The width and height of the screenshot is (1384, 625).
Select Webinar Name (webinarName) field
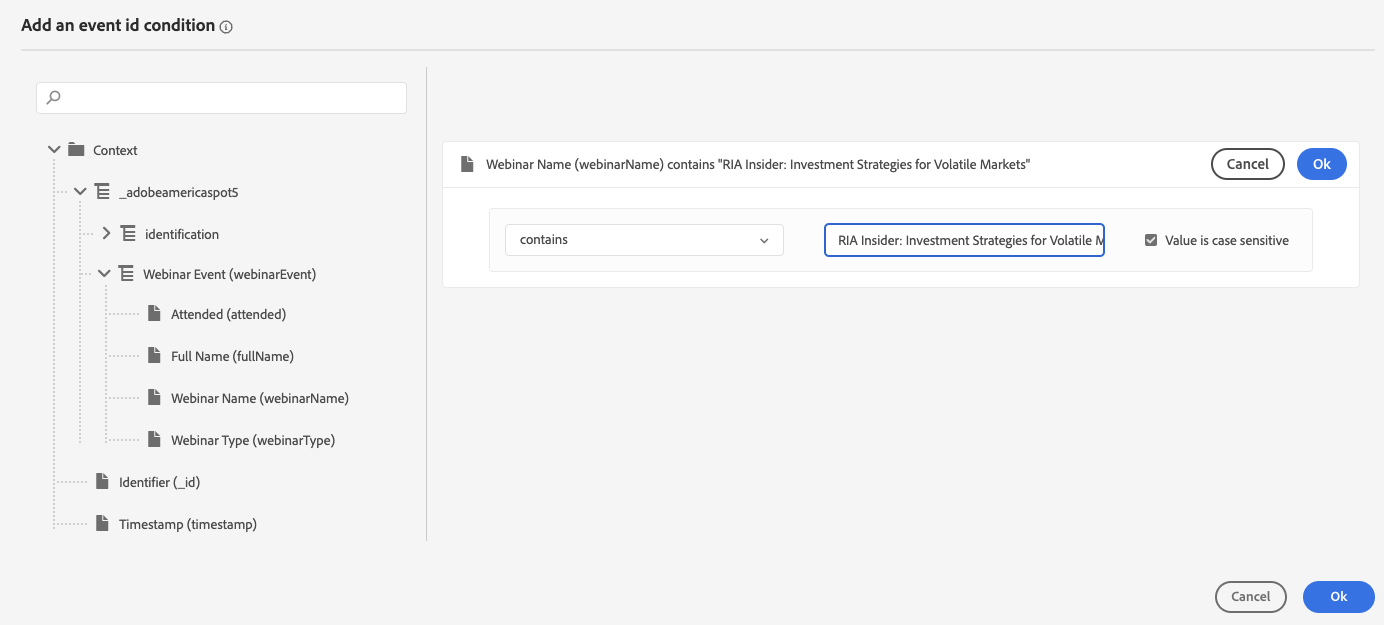(x=260, y=398)
